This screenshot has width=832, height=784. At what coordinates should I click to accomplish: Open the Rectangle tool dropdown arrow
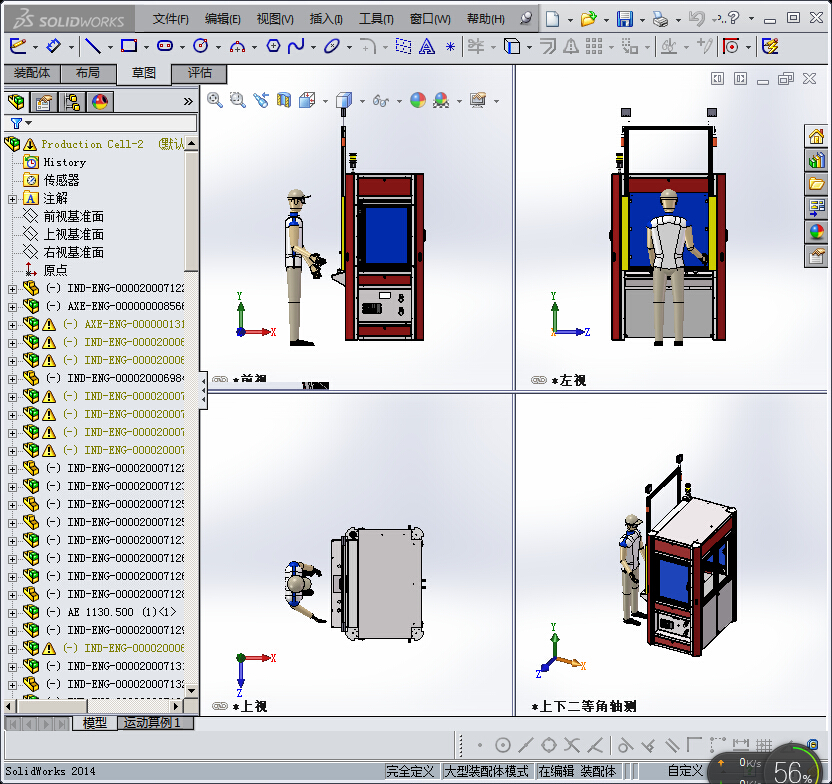[x=146, y=47]
